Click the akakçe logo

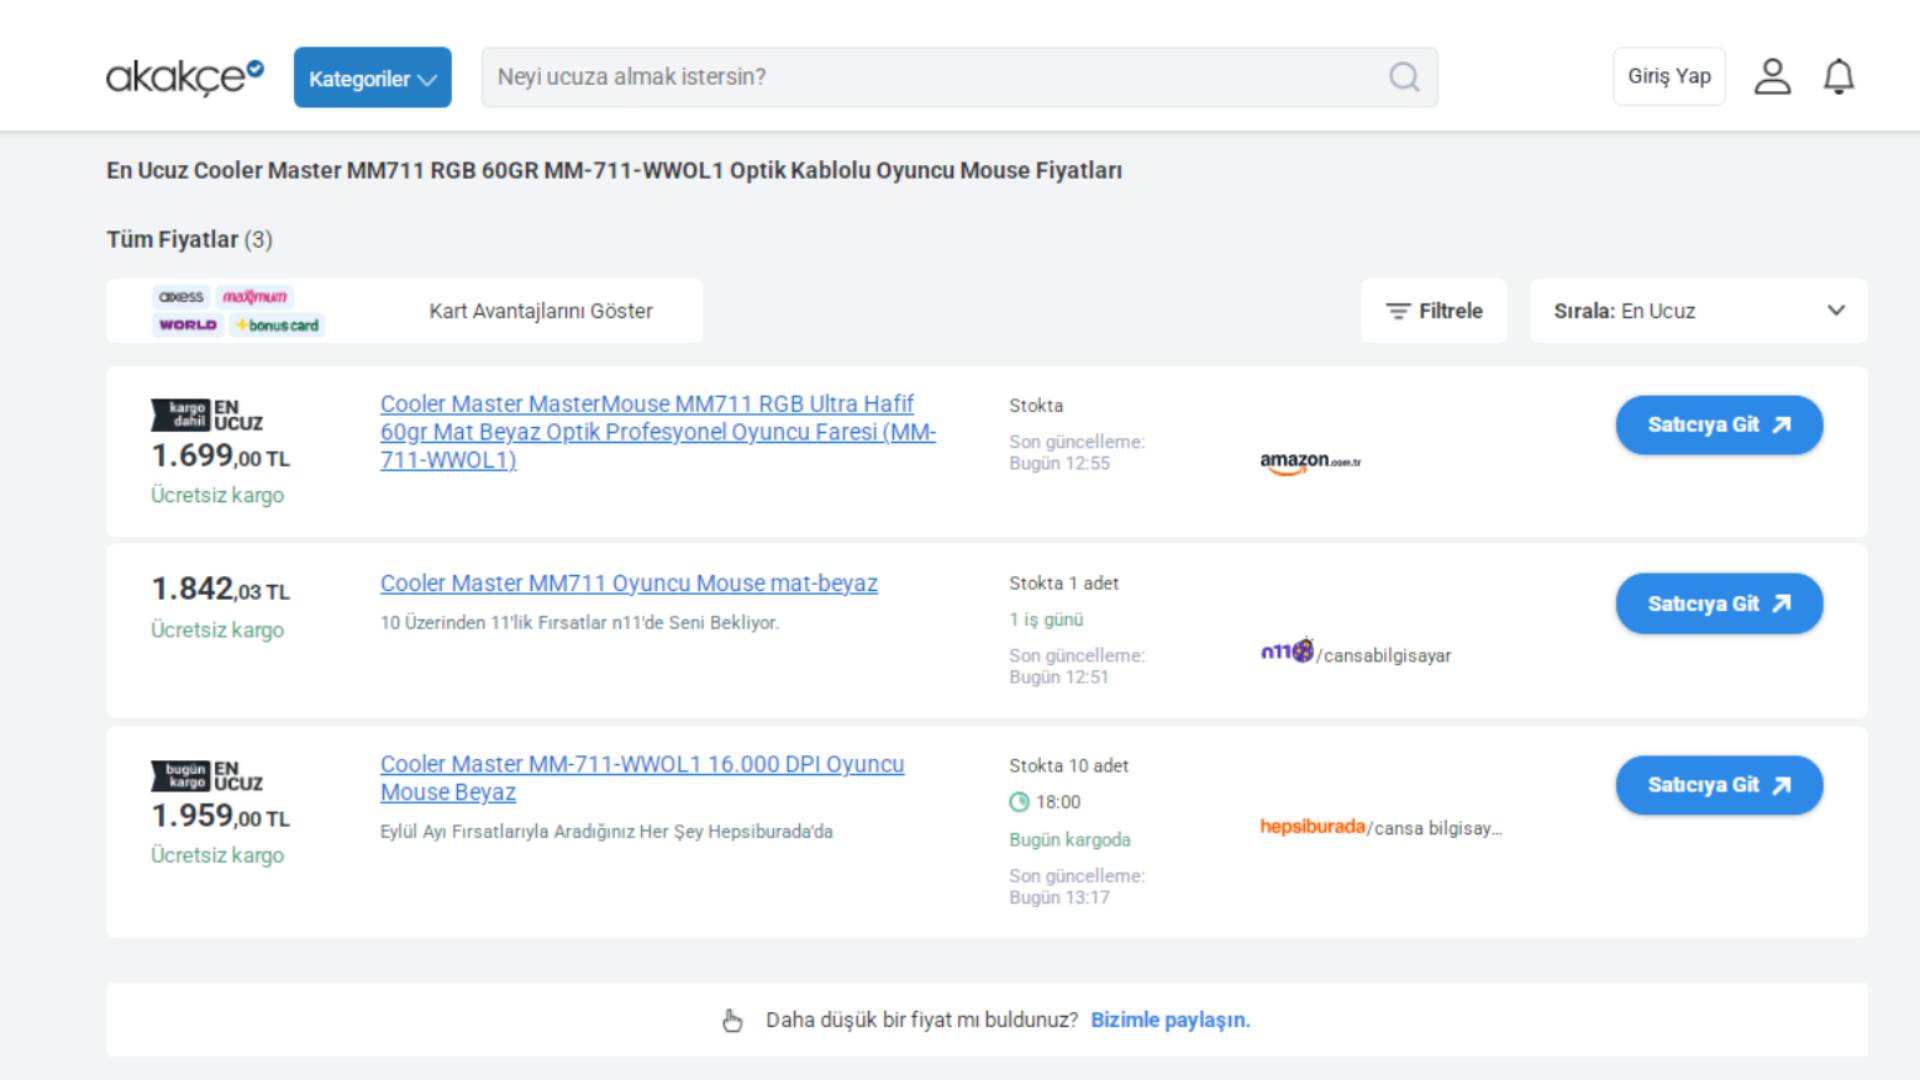185,77
